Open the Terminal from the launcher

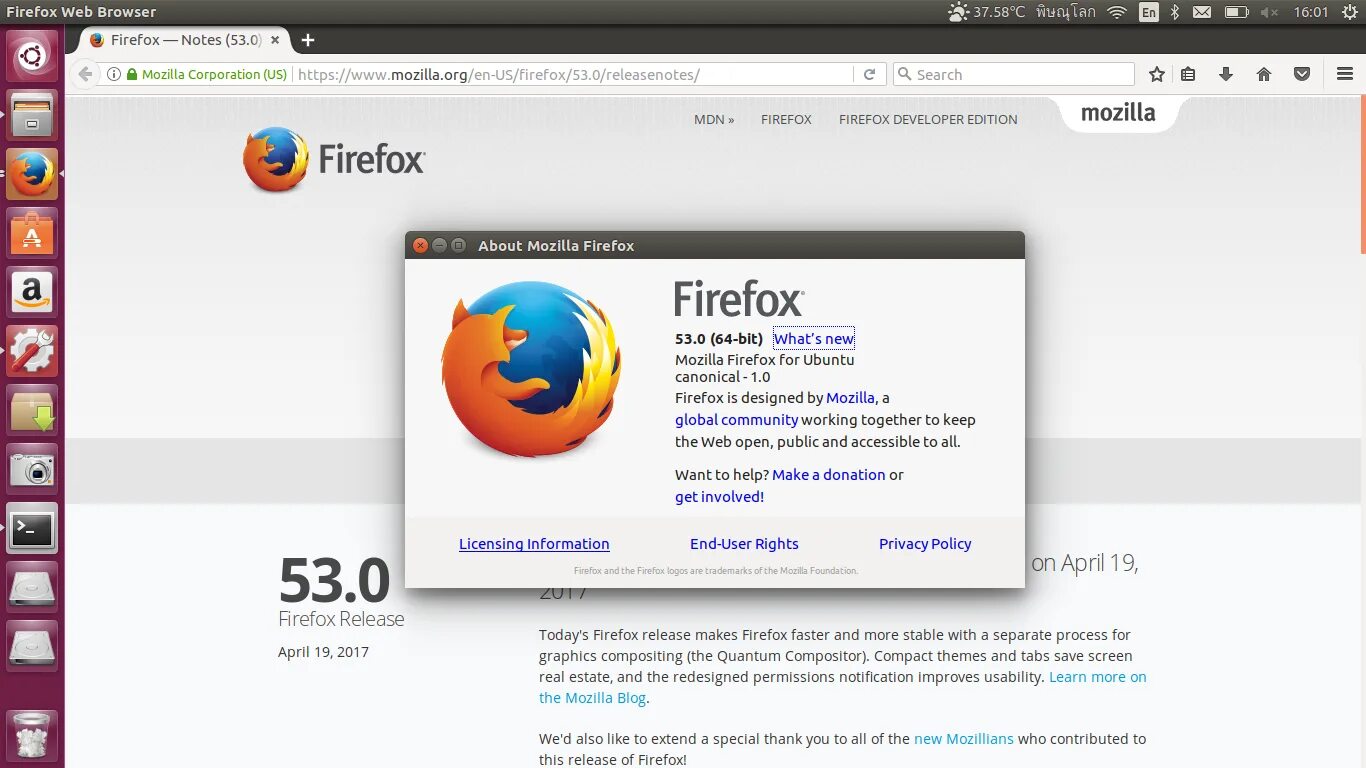(32, 527)
